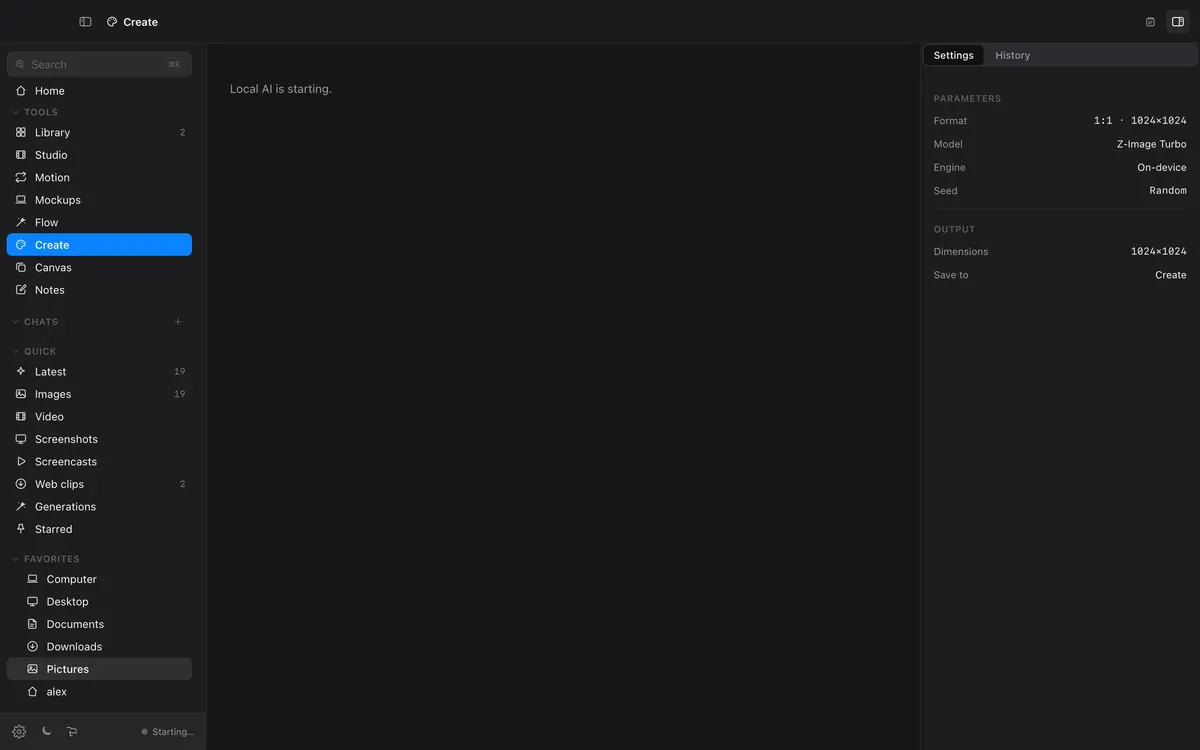
Task: Open the Mockups laptop icon
Action: coord(21,200)
